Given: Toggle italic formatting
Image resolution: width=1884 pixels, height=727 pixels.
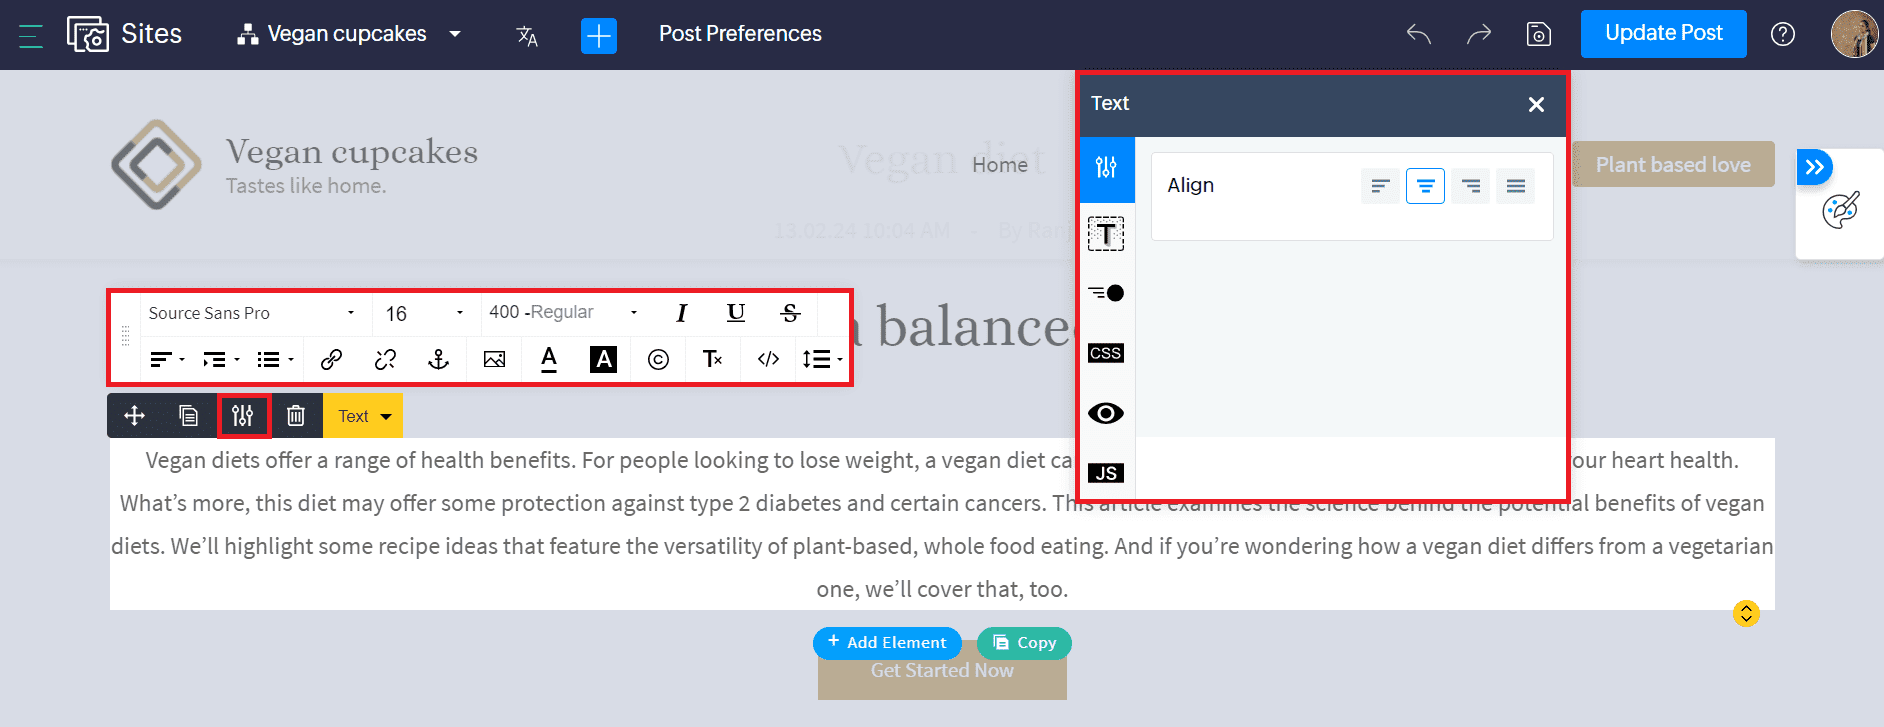Looking at the screenshot, I should (x=682, y=313).
